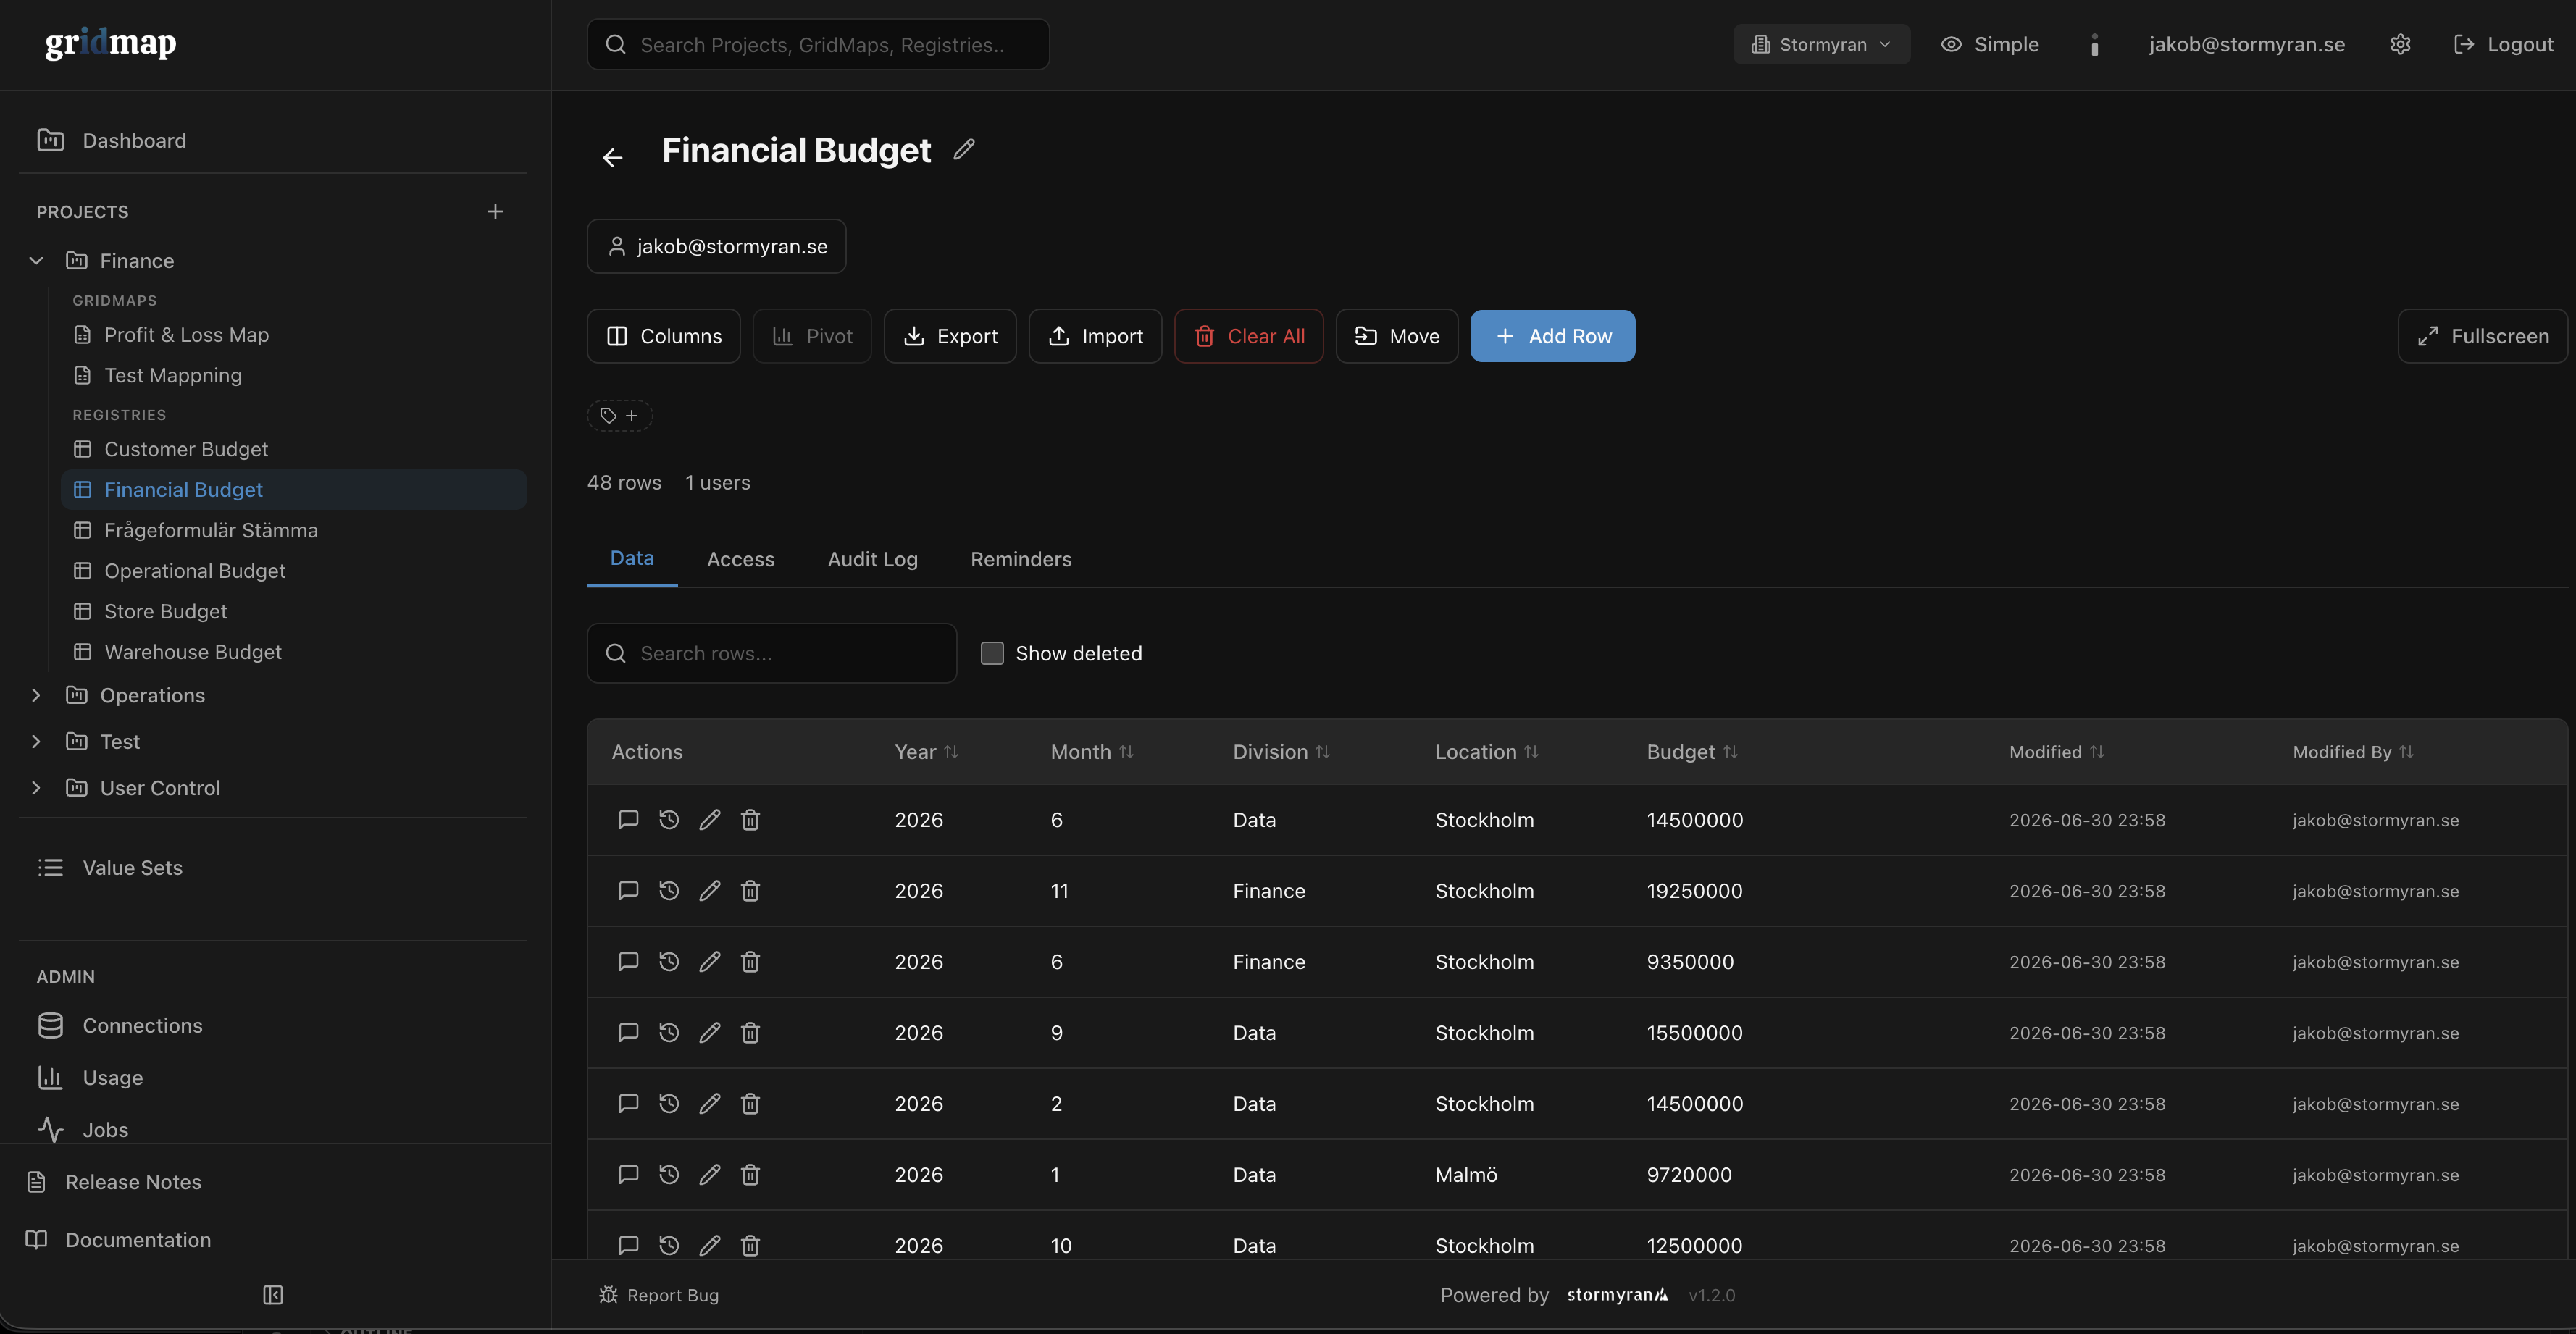Expand the Test project
Image resolution: width=2576 pixels, height=1334 pixels.
point(36,741)
